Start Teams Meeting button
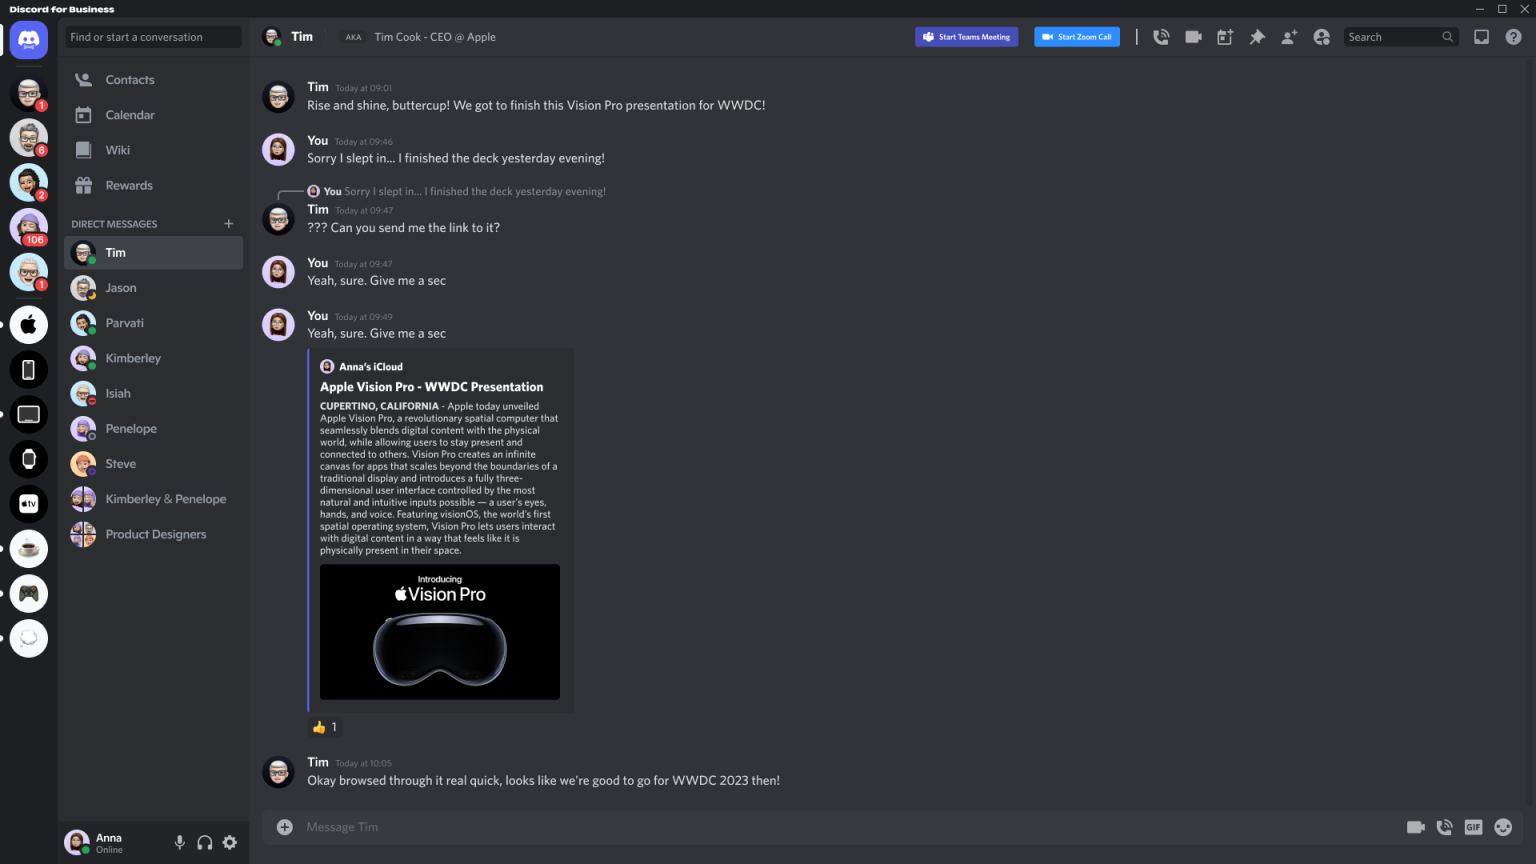The image size is (1536, 864). [x=966, y=36]
